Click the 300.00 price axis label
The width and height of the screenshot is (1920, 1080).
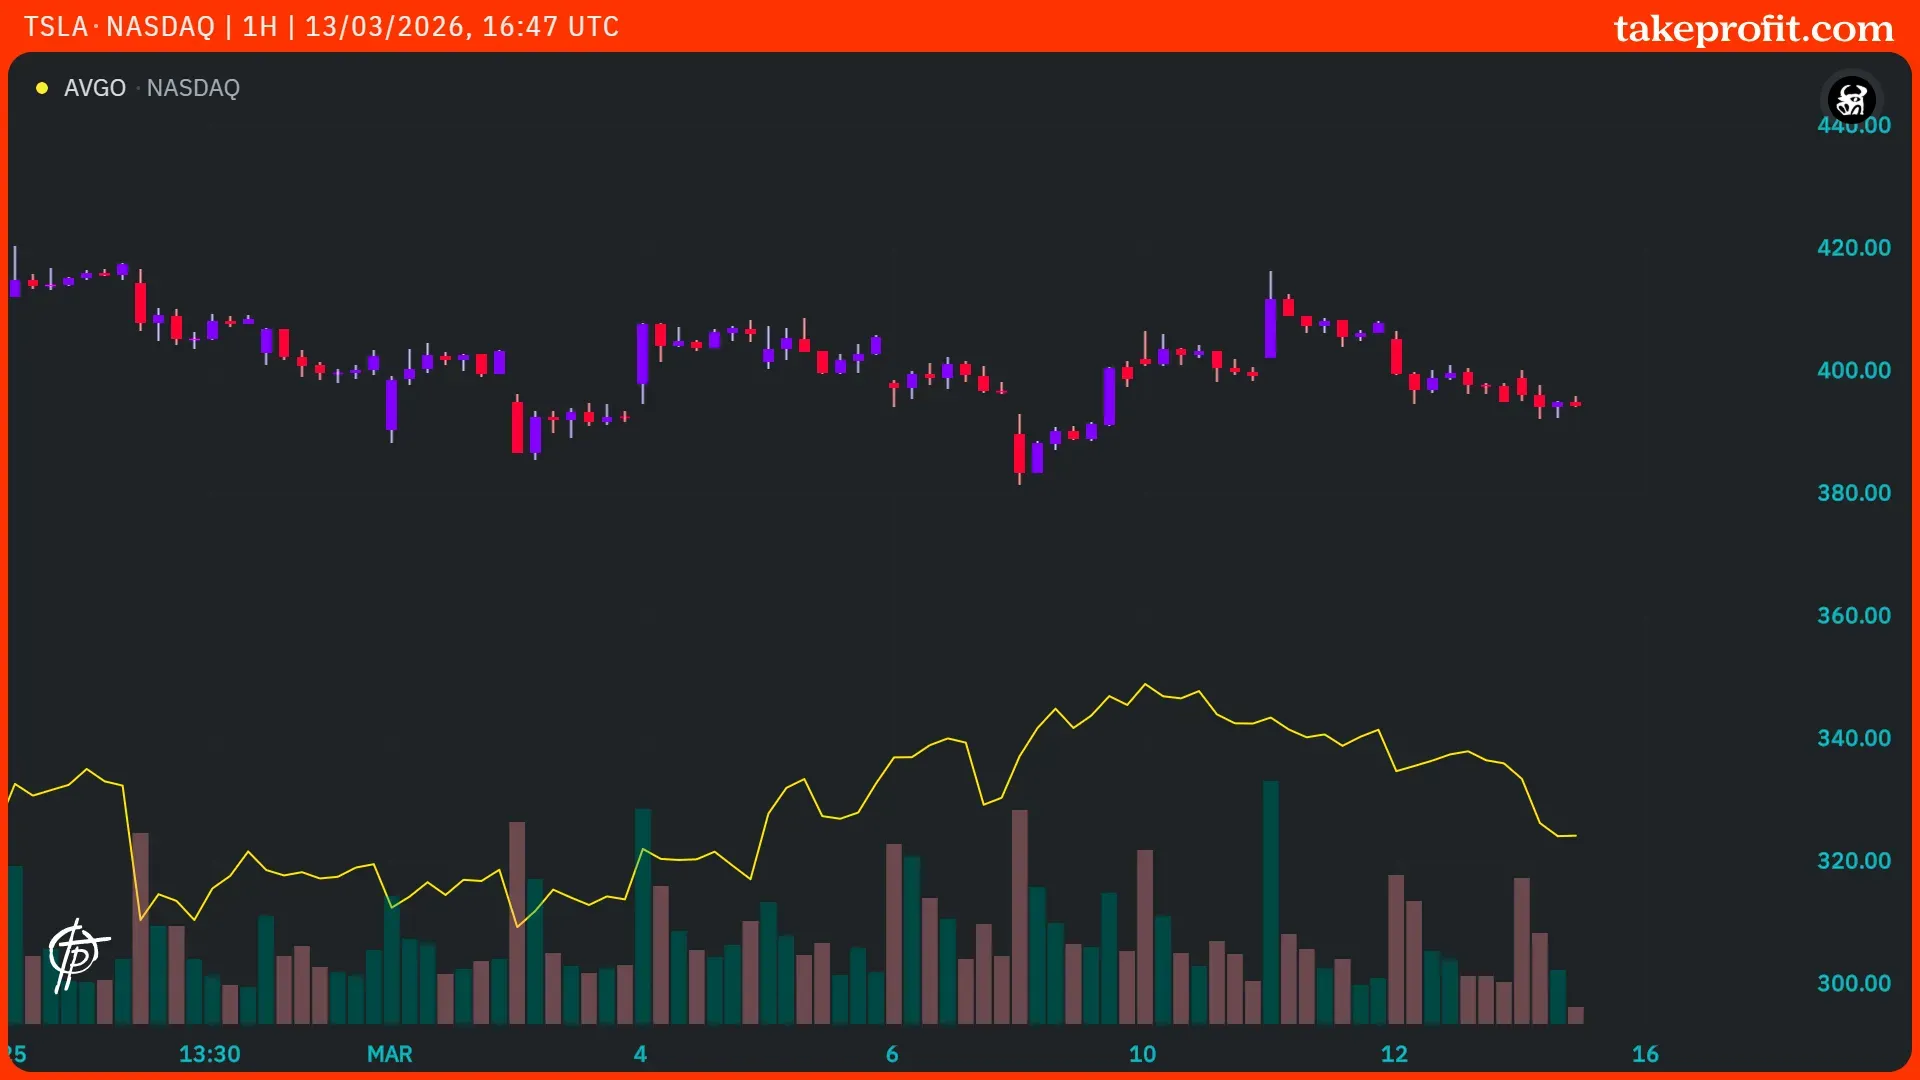[x=1853, y=983]
